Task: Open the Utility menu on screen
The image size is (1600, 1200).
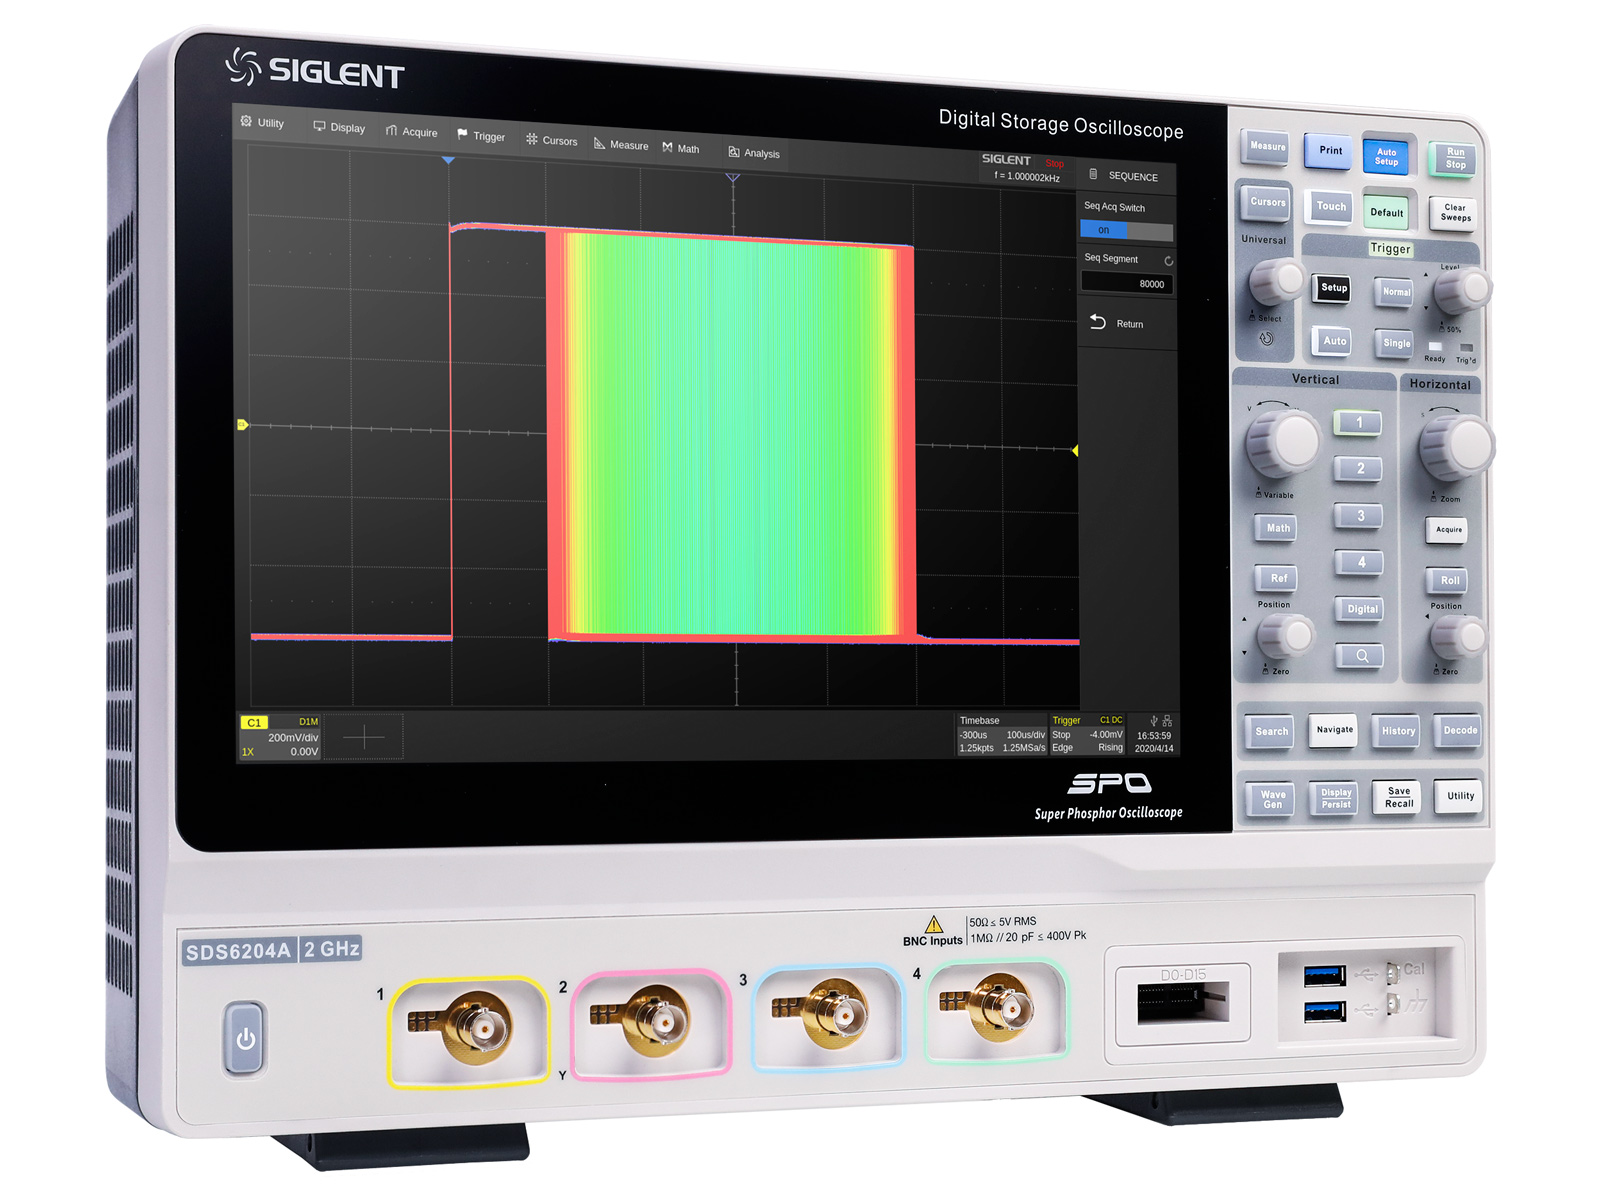Action: pos(262,122)
